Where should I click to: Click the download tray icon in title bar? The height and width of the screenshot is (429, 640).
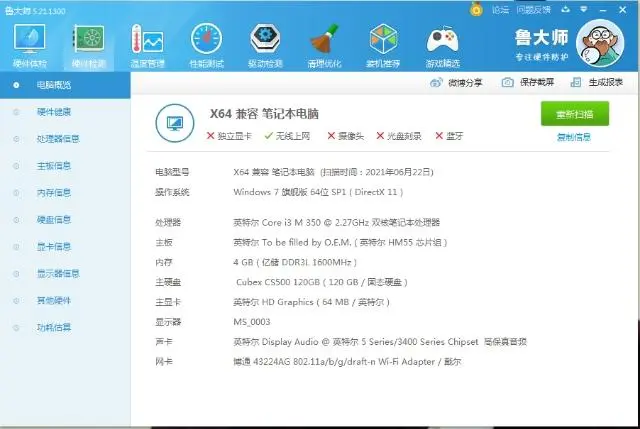coord(565,9)
